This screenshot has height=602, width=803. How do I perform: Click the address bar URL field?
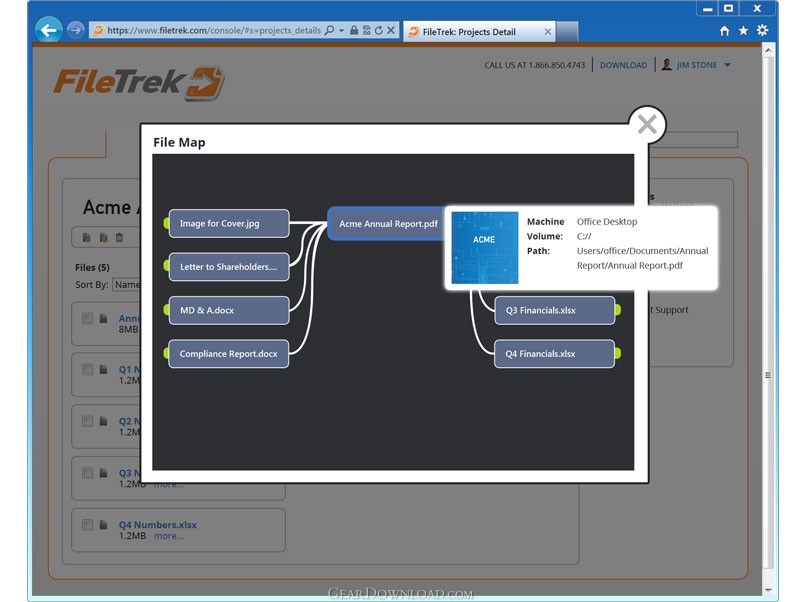[214, 30]
